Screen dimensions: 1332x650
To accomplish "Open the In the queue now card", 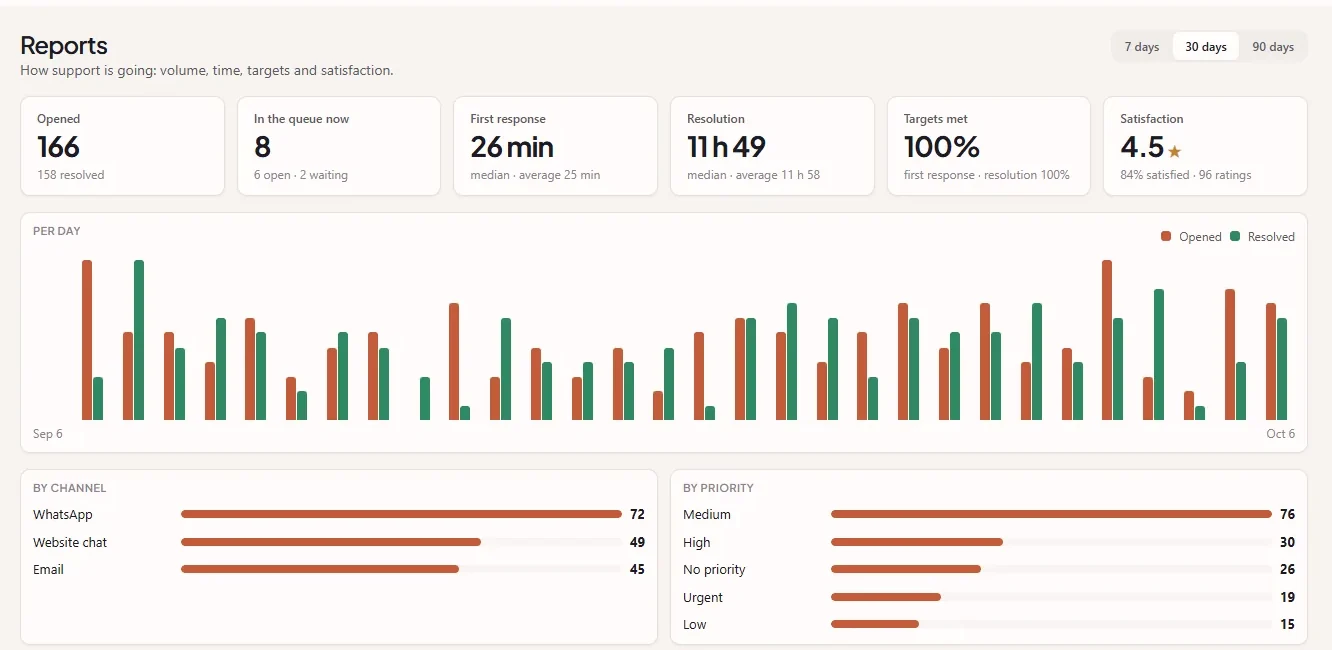I will (x=339, y=146).
